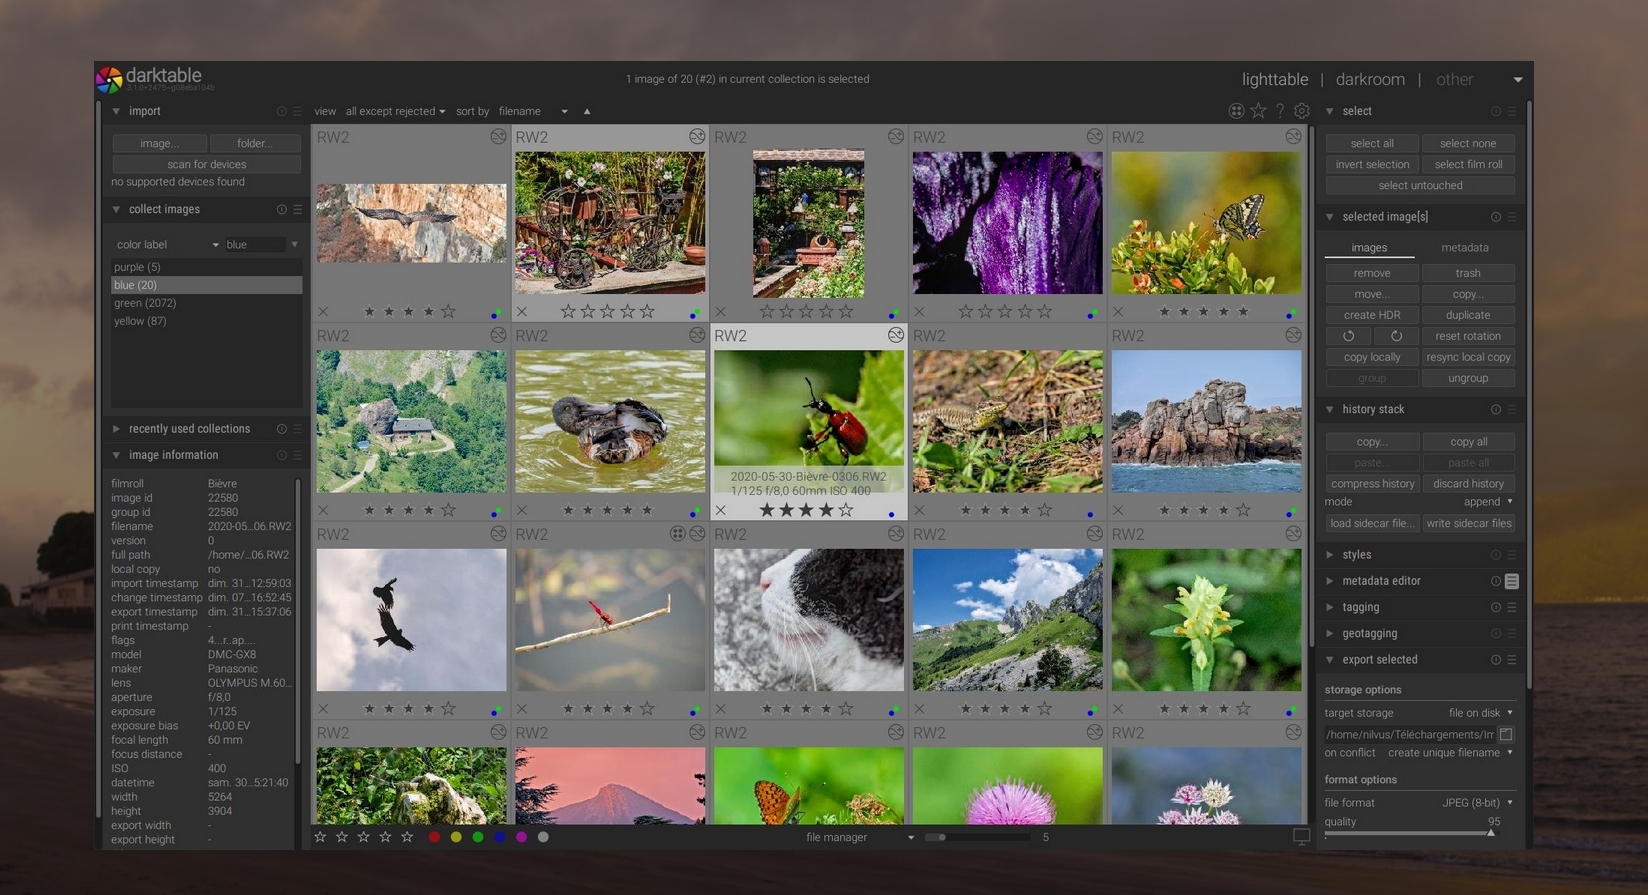Select the cat close-up thumbnail
The height and width of the screenshot is (895, 1648).
tap(808, 620)
